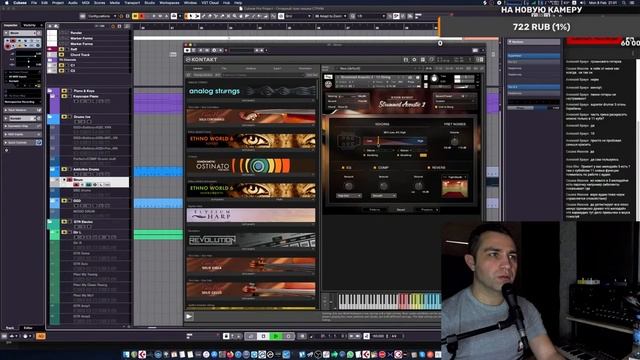The width and height of the screenshot is (640, 360).
Task: Open the Ostinato library banner
Action: pyautogui.click(x=251, y=166)
